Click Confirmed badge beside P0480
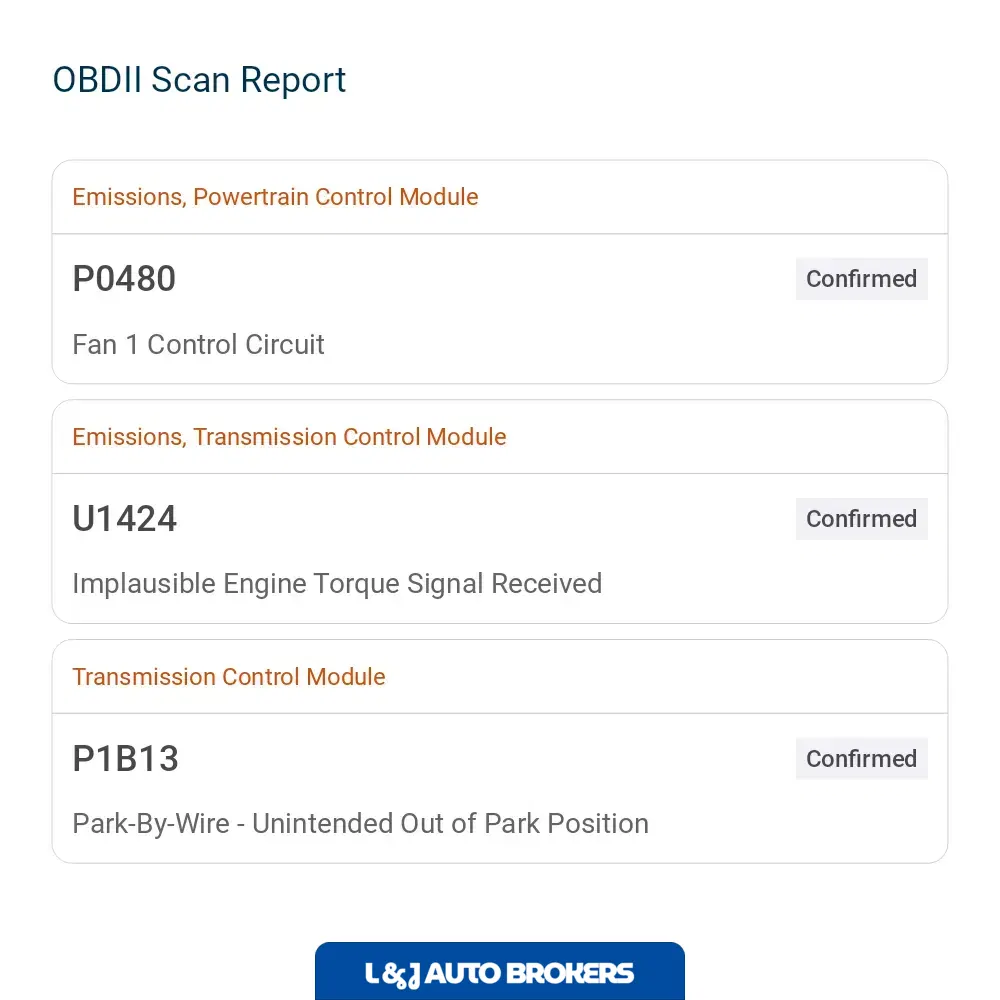 862,279
